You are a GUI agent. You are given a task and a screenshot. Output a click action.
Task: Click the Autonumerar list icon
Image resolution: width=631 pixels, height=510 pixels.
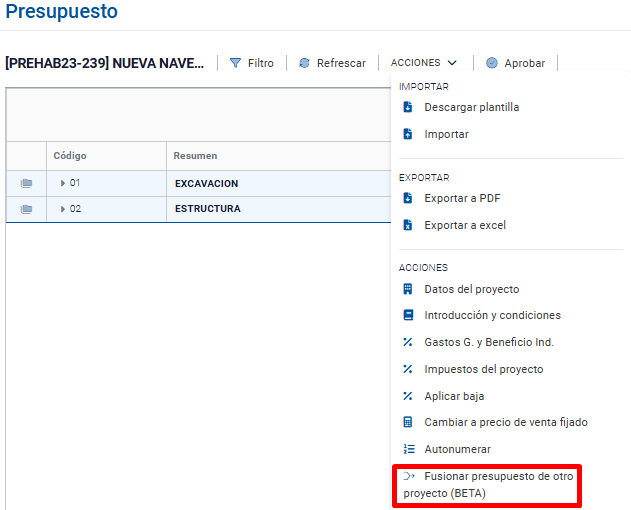coord(408,449)
